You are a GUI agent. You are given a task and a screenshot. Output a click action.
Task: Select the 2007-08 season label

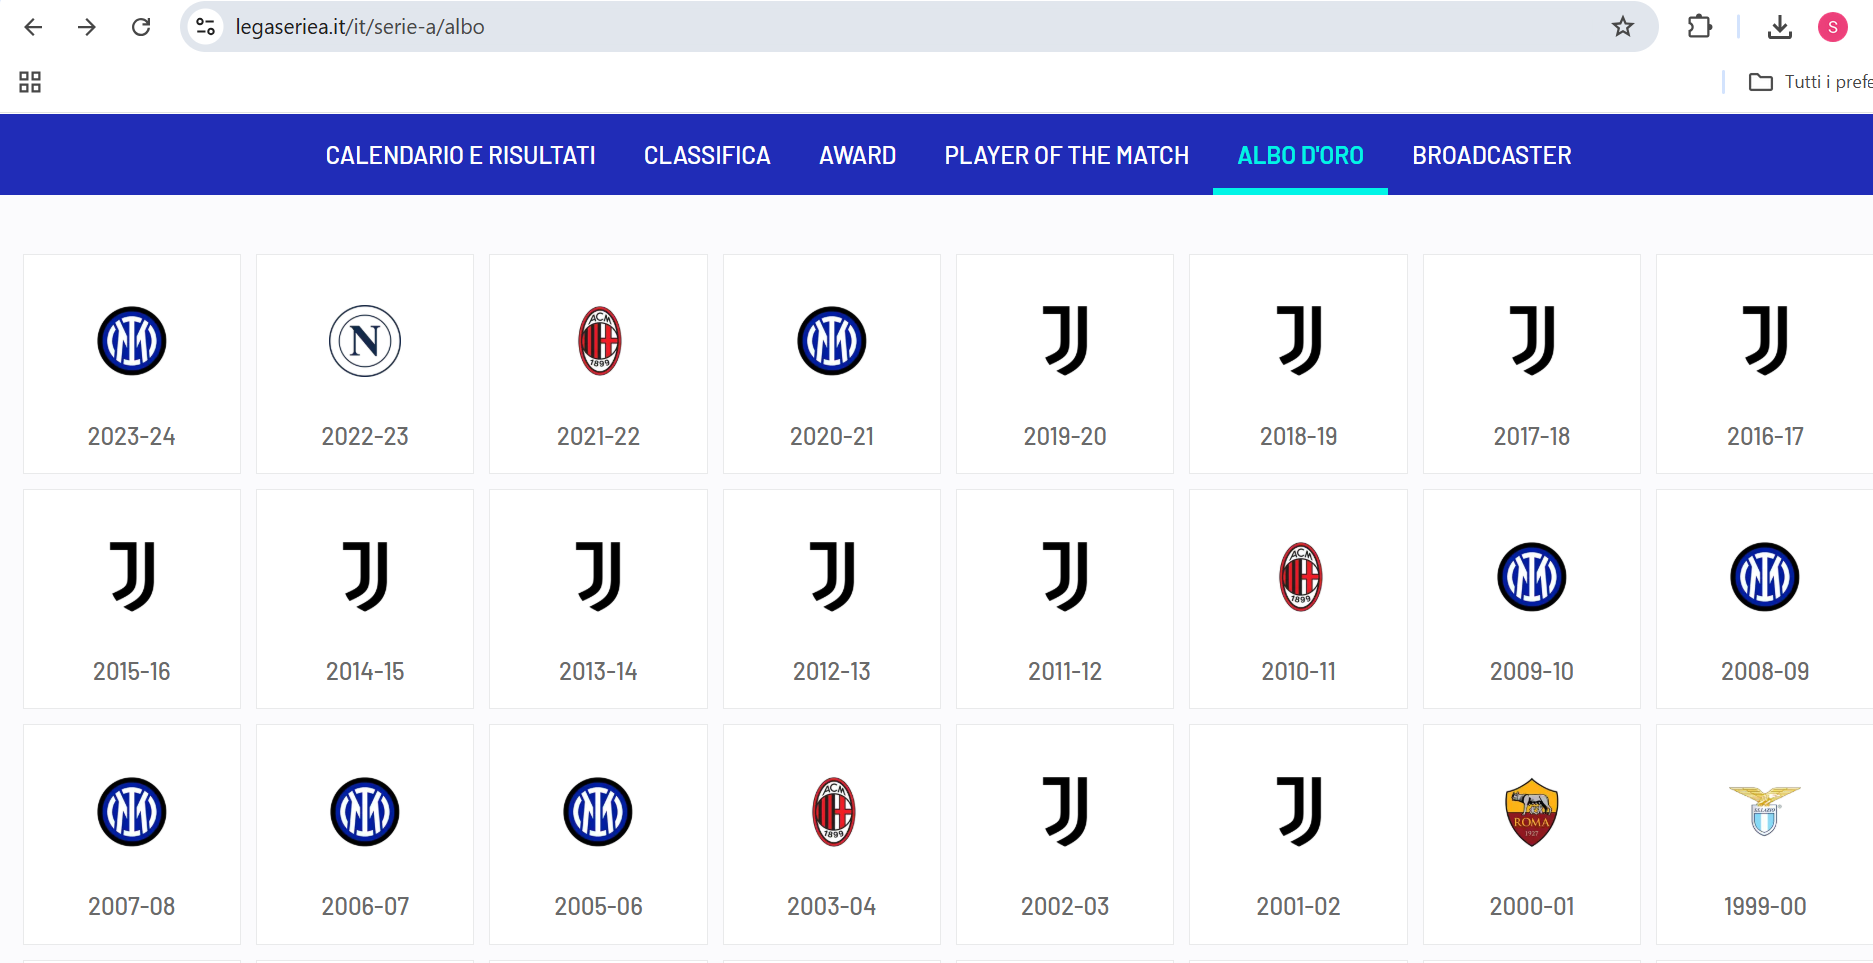(x=132, y=906)
